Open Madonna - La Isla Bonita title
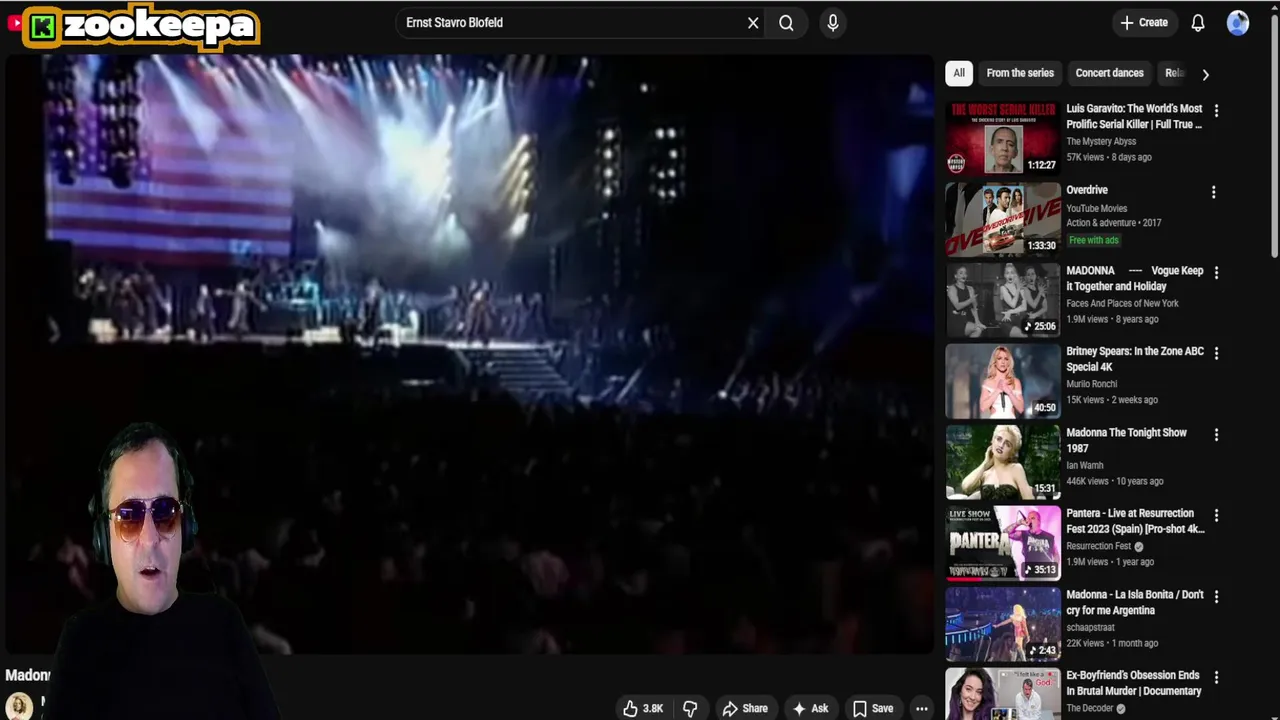The width and height of the screenshot is (1280, 720). coord(1135,602)
